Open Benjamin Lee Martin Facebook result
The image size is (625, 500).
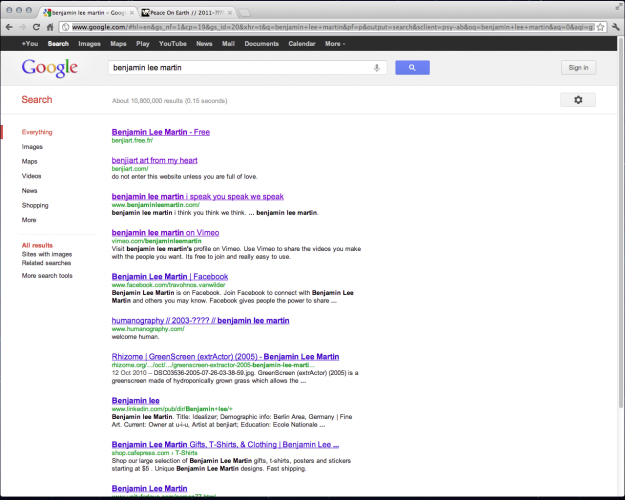pos(170,276)
